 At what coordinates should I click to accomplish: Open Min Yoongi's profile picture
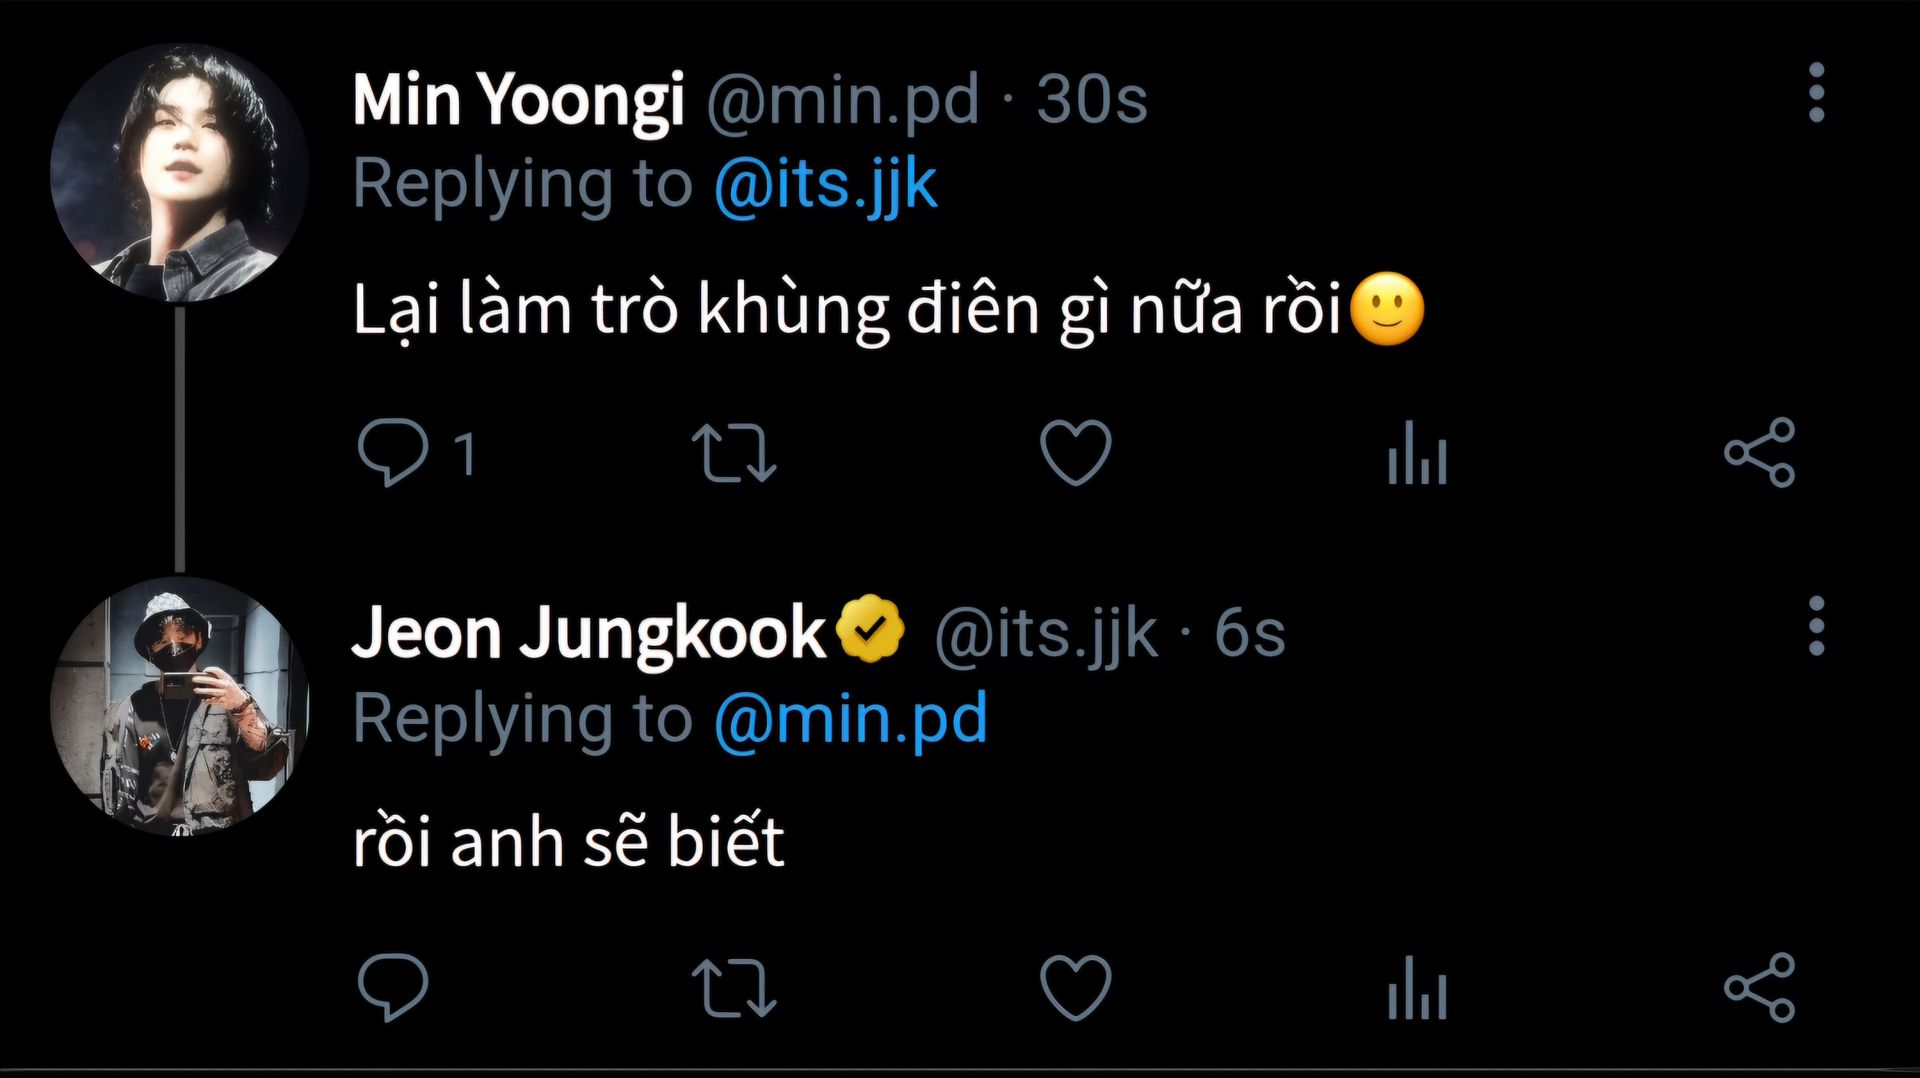pyautogui.click(x=179, y=172)
